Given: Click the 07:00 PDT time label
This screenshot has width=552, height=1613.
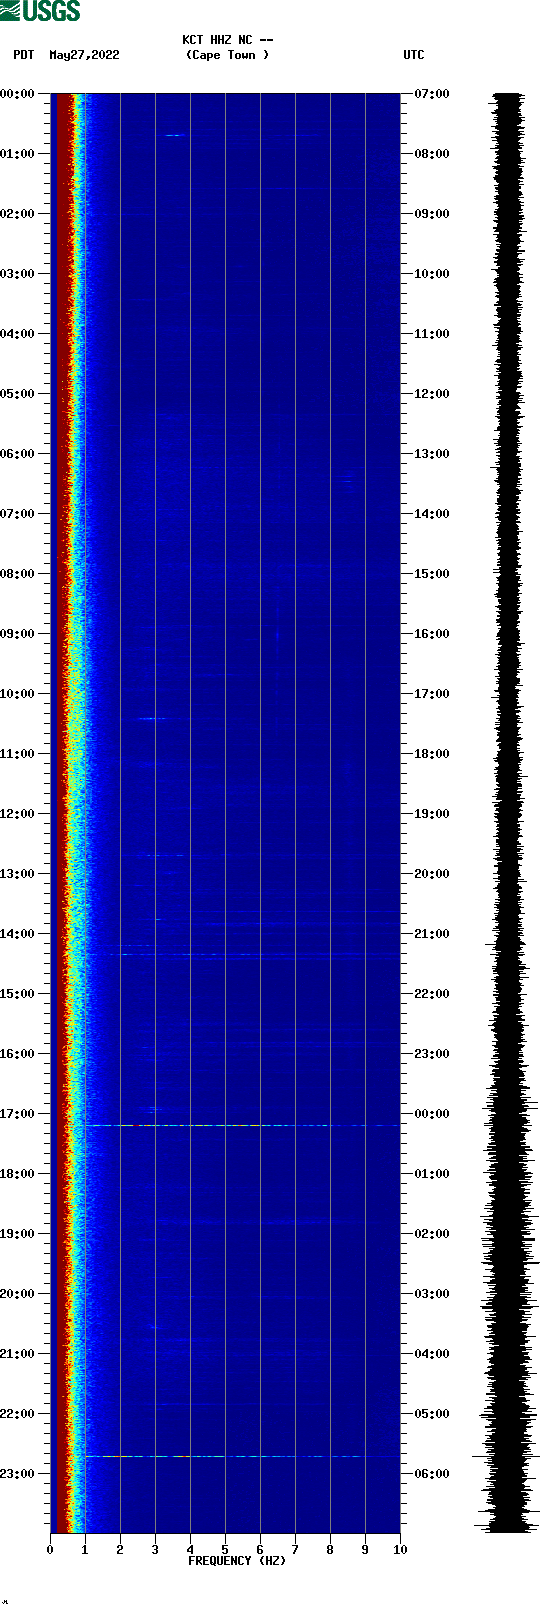Looking at the screenshot, I should [18, 514].
